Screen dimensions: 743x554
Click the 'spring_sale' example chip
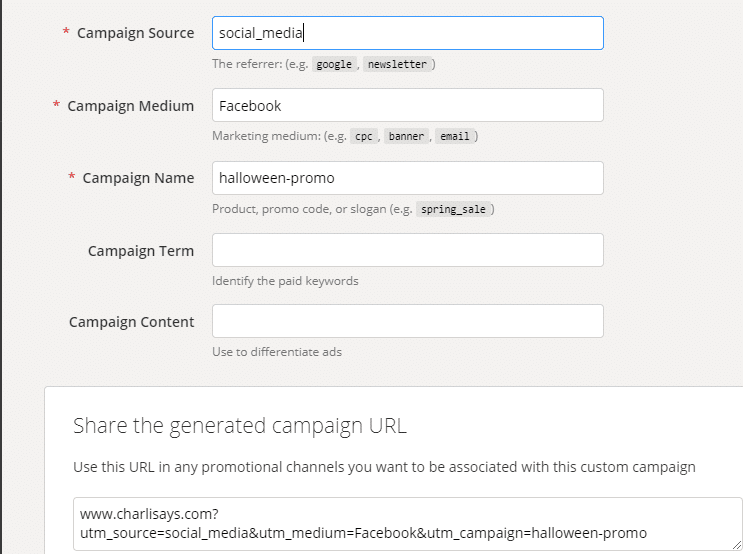[453, 209]
